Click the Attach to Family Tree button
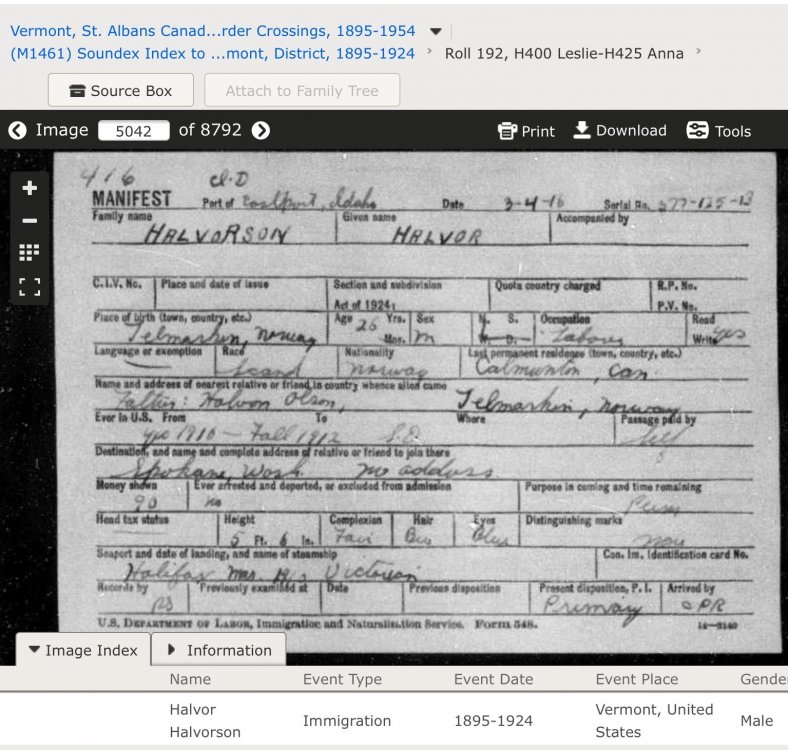Image resolution: width=788 pixels, height=750 pixels. tap(302, 91)
